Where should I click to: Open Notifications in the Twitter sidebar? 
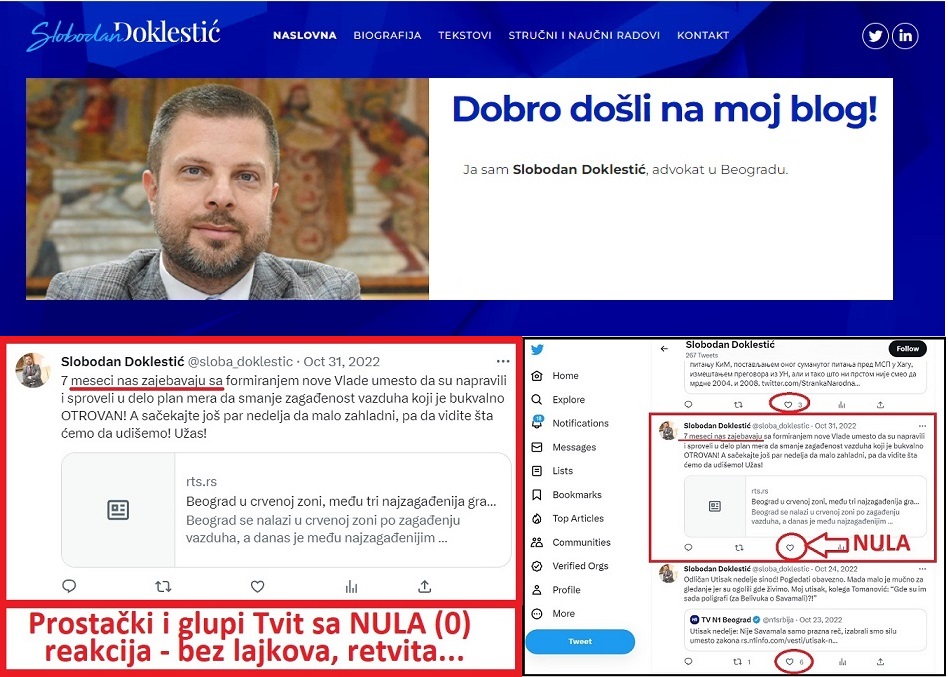click(580, 423)
